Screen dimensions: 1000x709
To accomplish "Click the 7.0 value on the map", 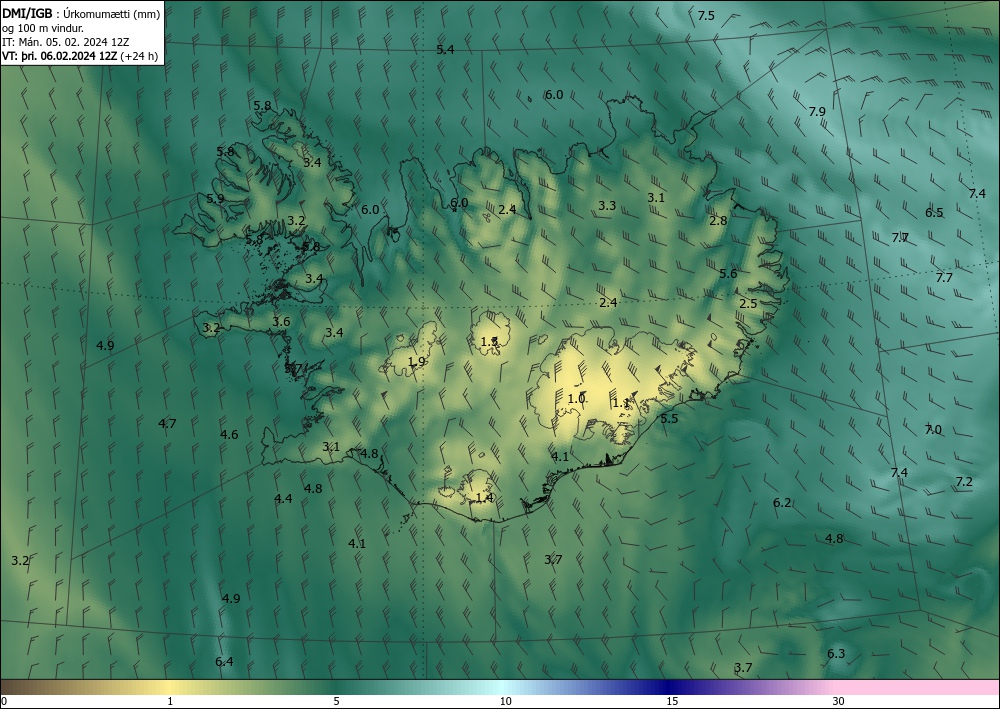I will [x=933, y=430].
